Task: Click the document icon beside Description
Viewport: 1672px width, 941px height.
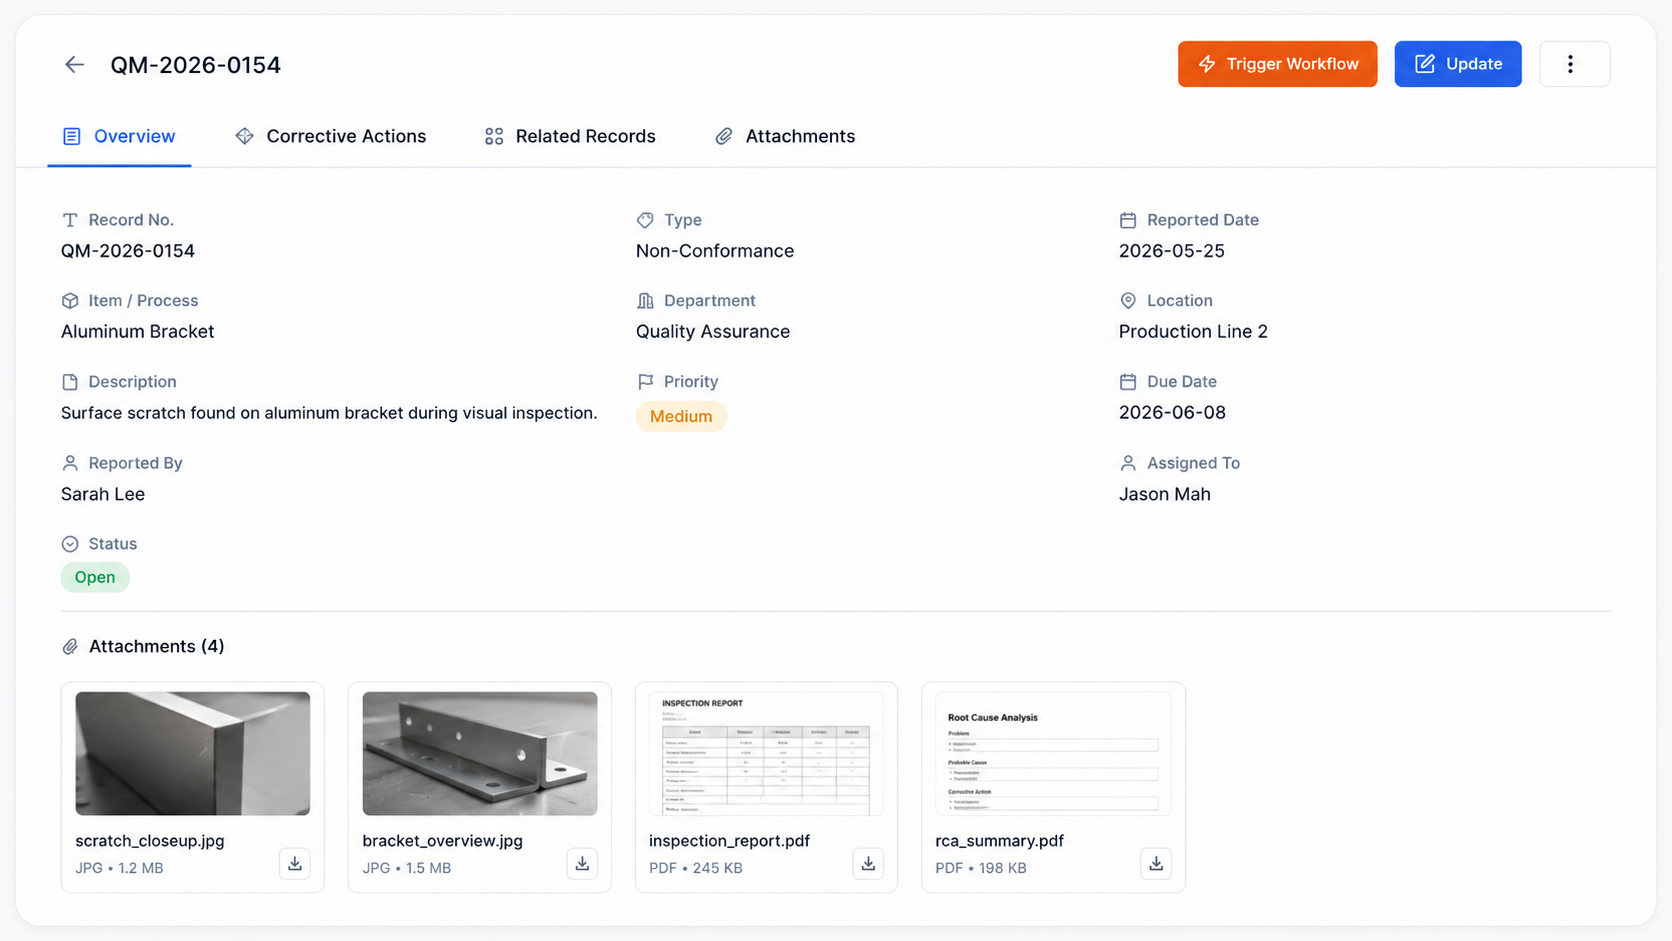Action: point(70,382)
